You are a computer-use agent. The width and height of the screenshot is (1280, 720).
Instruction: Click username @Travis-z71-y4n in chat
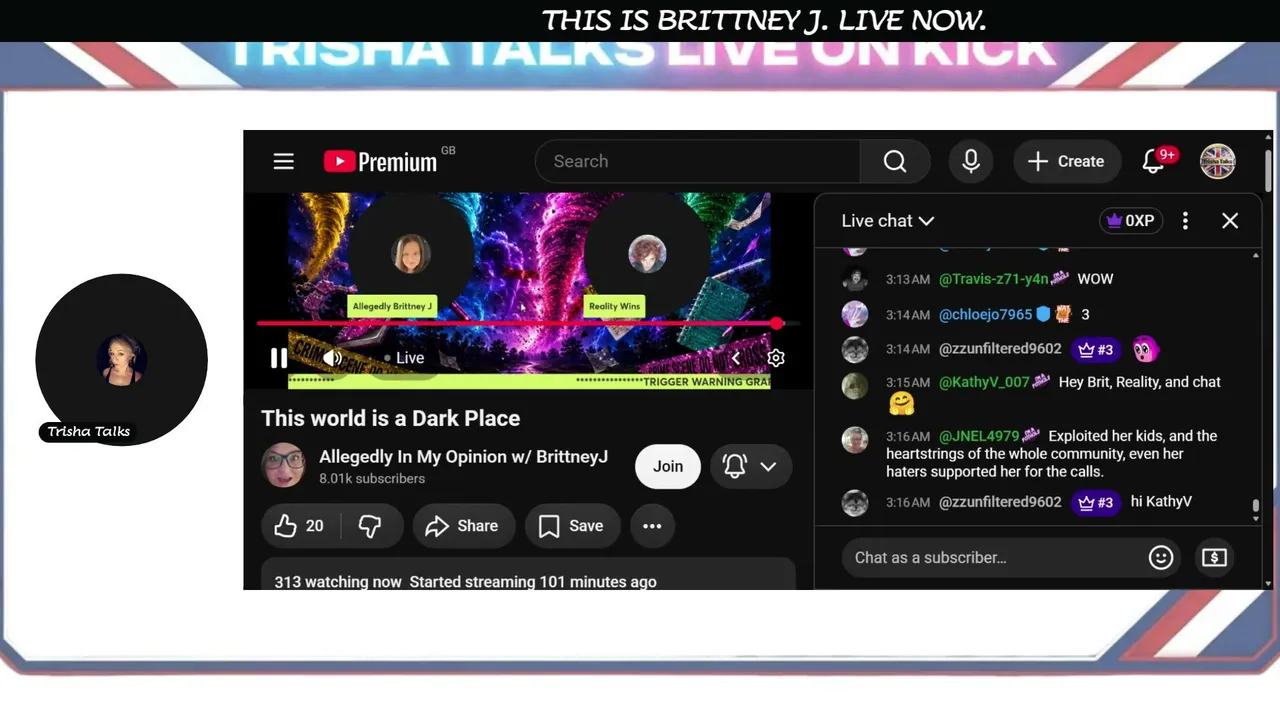coord(993,279)
